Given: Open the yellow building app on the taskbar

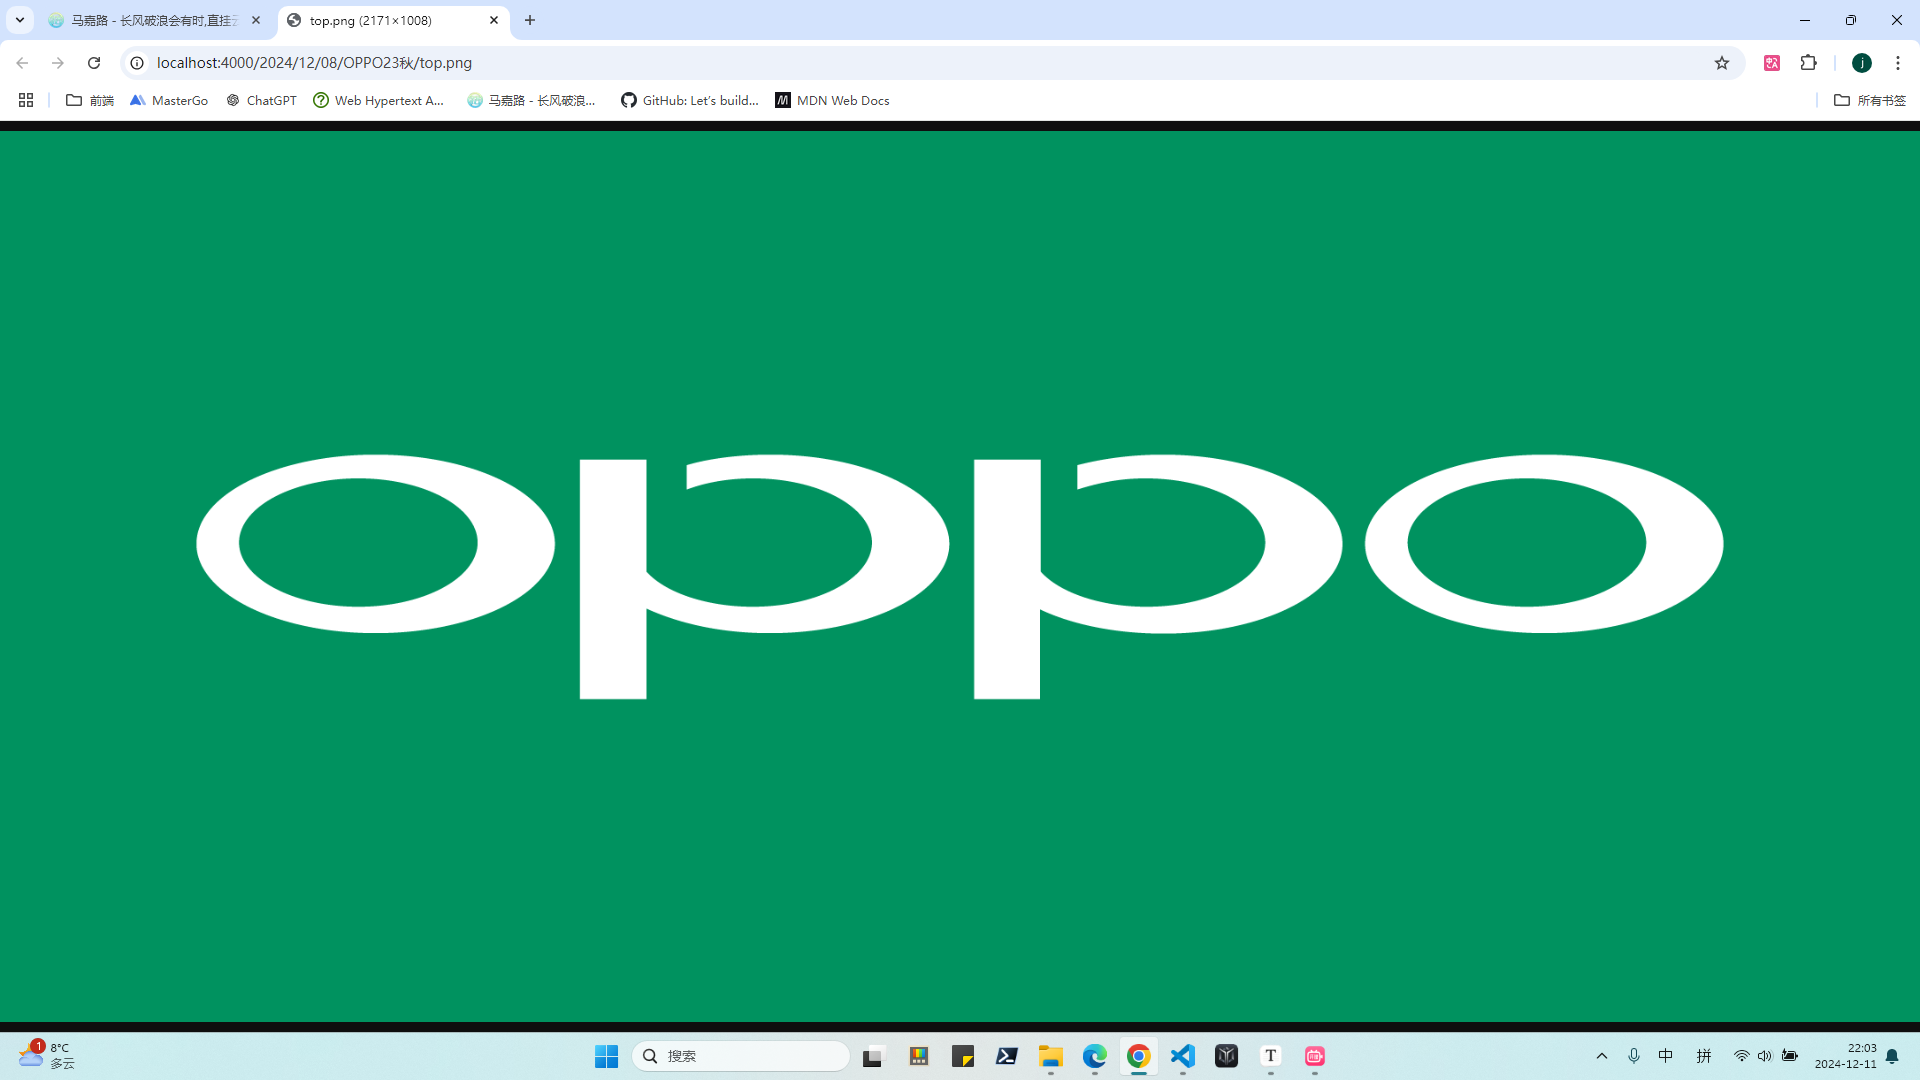Looking at the screenshot, I should coord(919,1056).
